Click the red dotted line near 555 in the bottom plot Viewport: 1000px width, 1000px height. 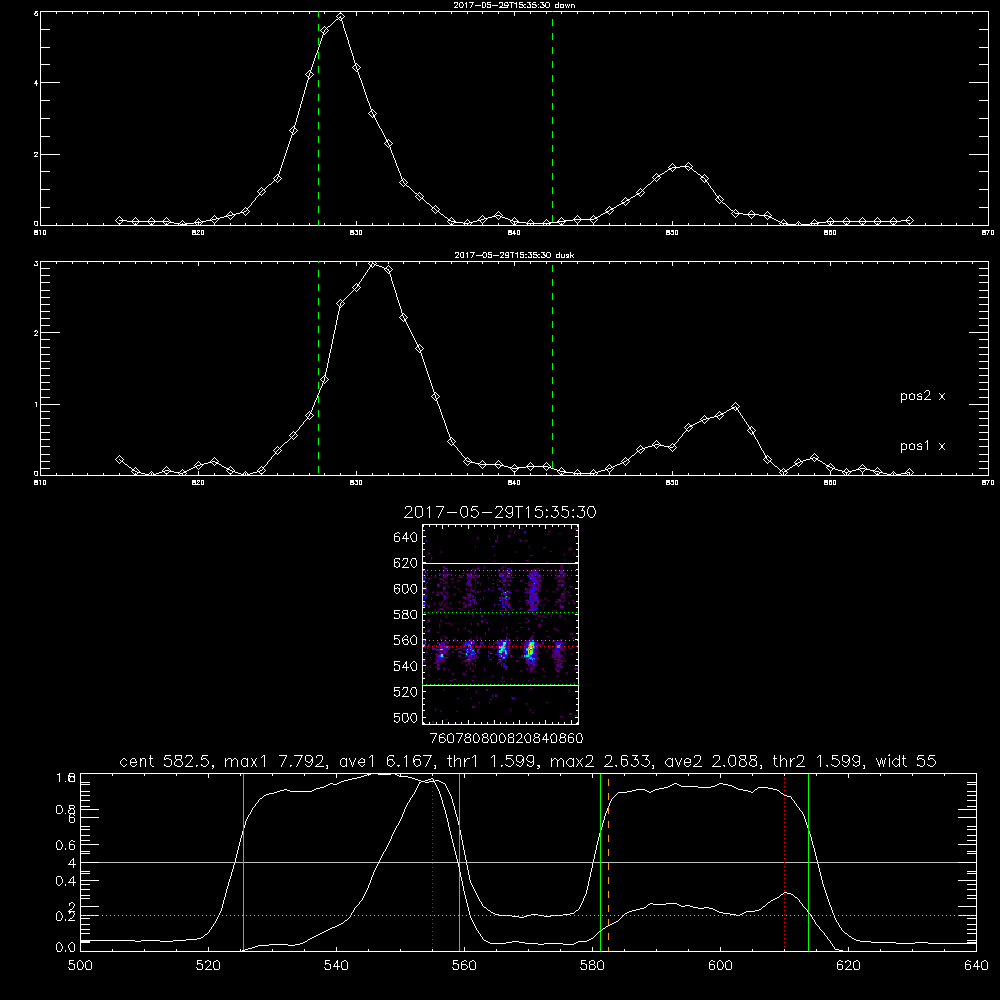pos(432,862)
